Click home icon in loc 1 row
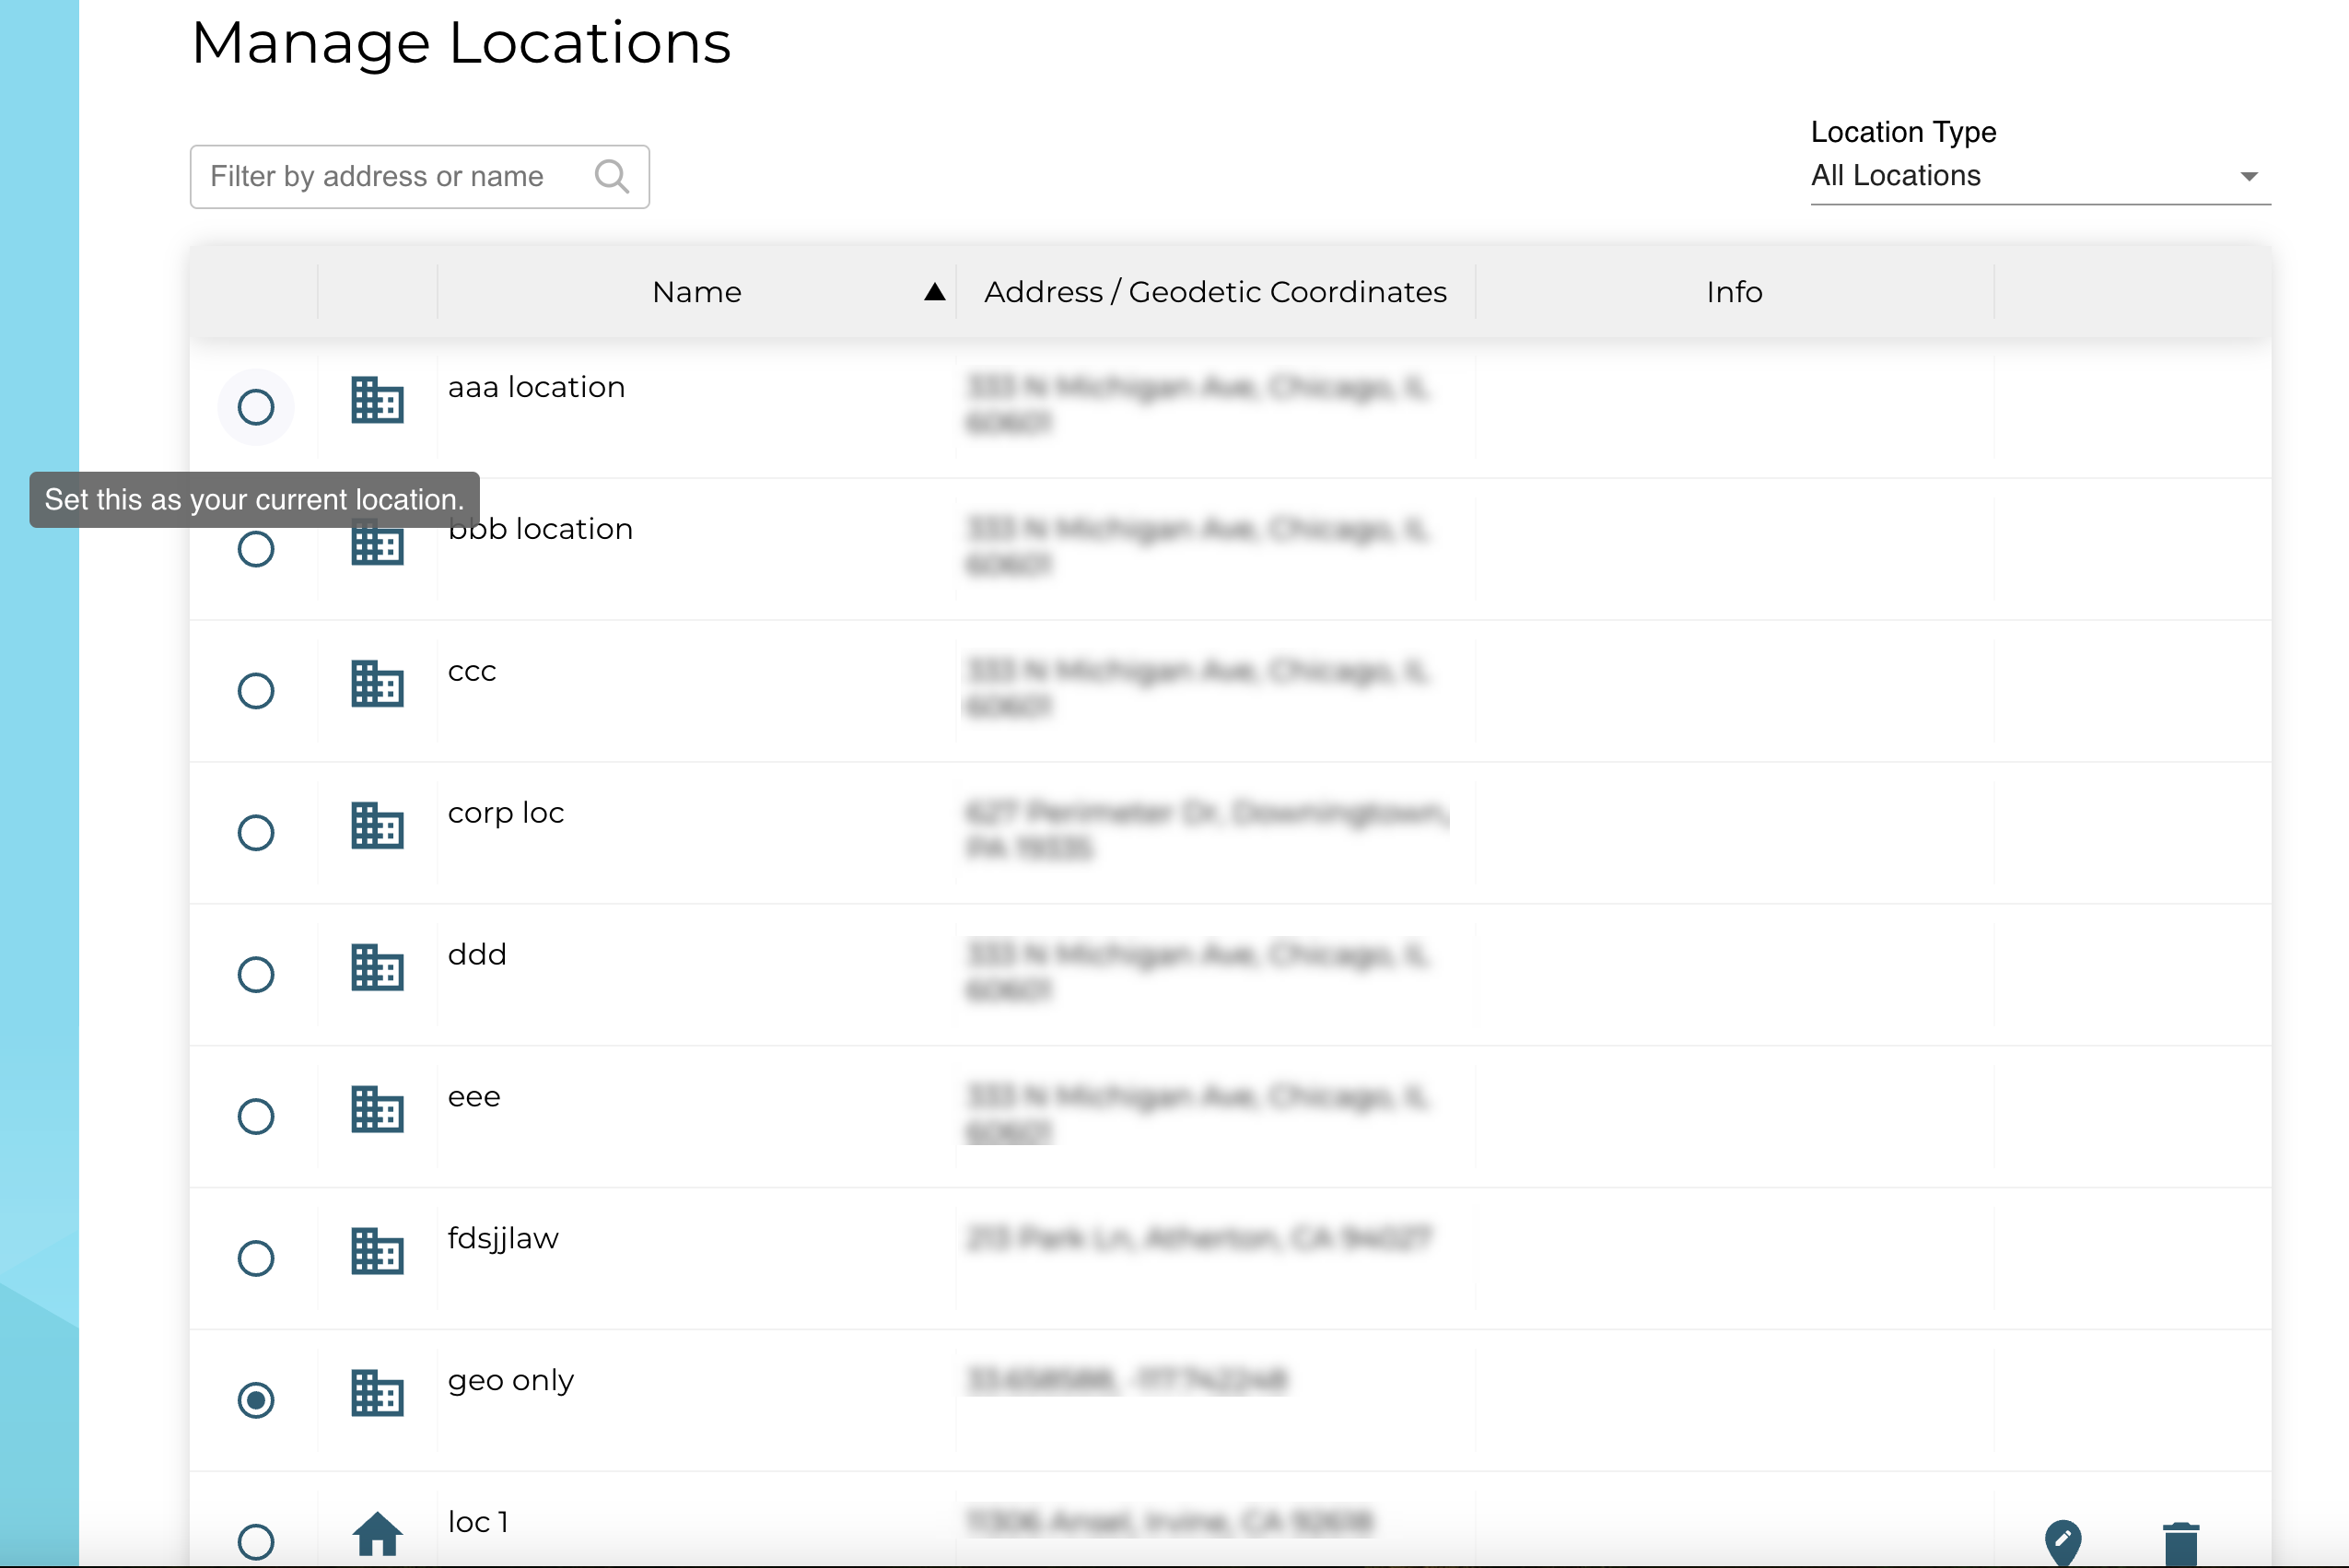Image resolution: width=2349 pixels, height=1568 pixels. (x=377, y=1534)
